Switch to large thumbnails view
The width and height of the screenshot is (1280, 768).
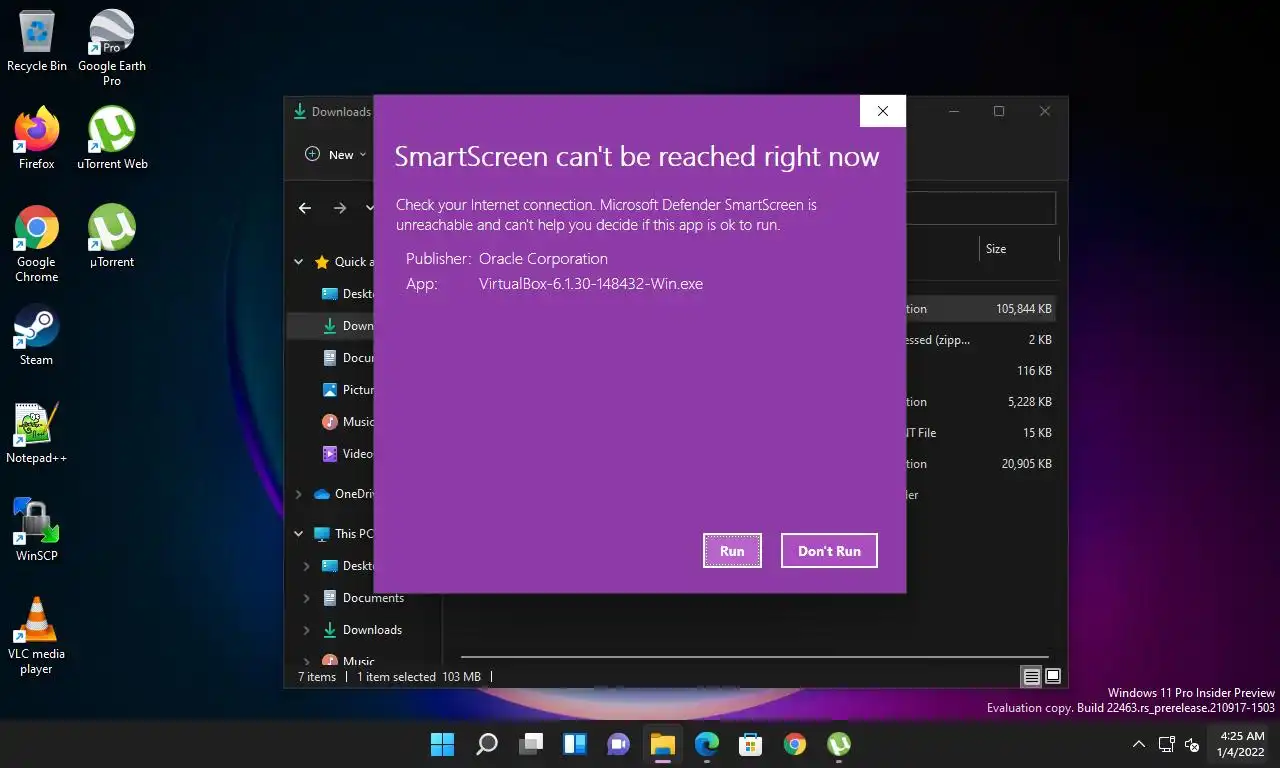click(1053, 677)
